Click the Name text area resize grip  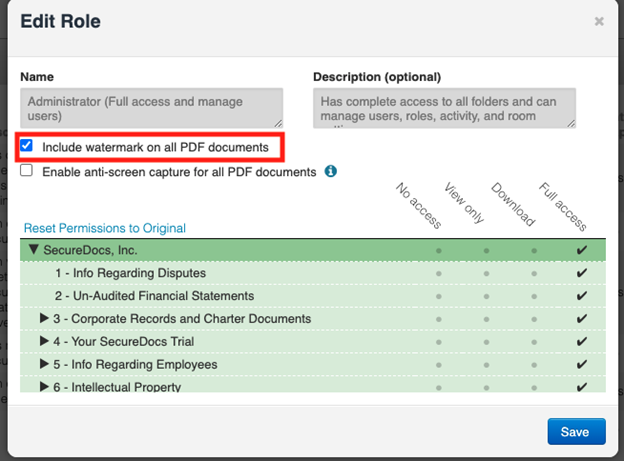[x=279, y=124]
